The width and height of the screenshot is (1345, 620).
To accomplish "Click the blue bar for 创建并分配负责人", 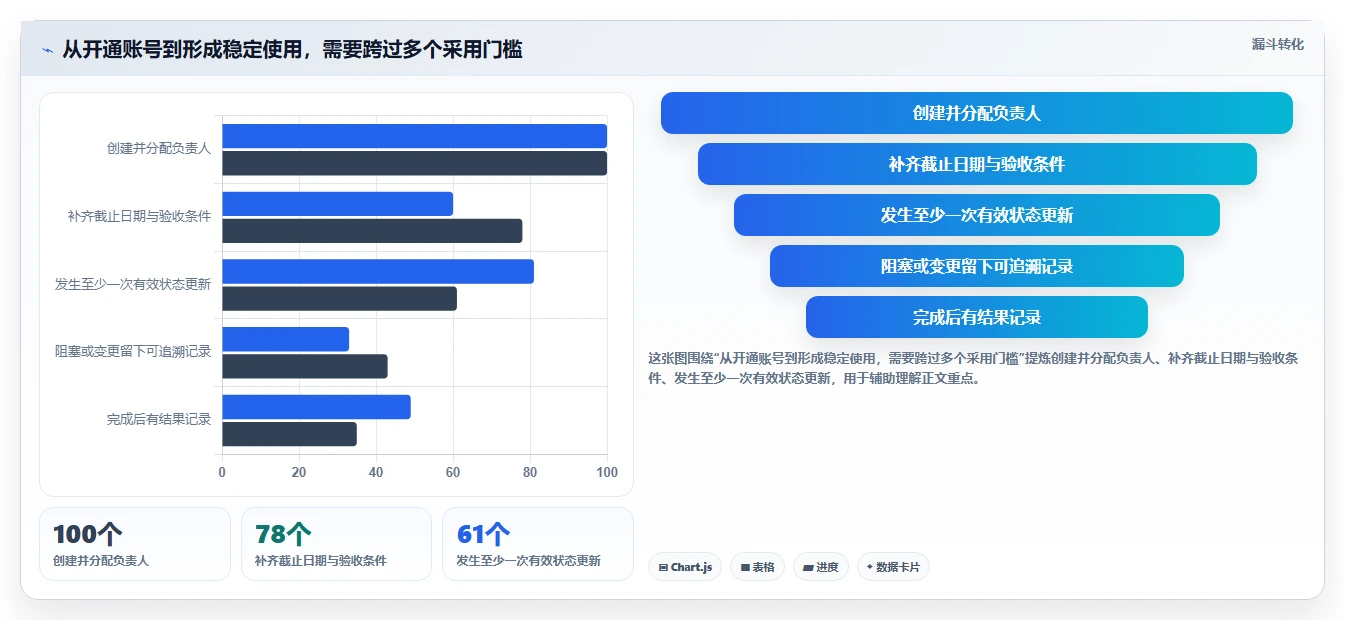I will (414, 136).
